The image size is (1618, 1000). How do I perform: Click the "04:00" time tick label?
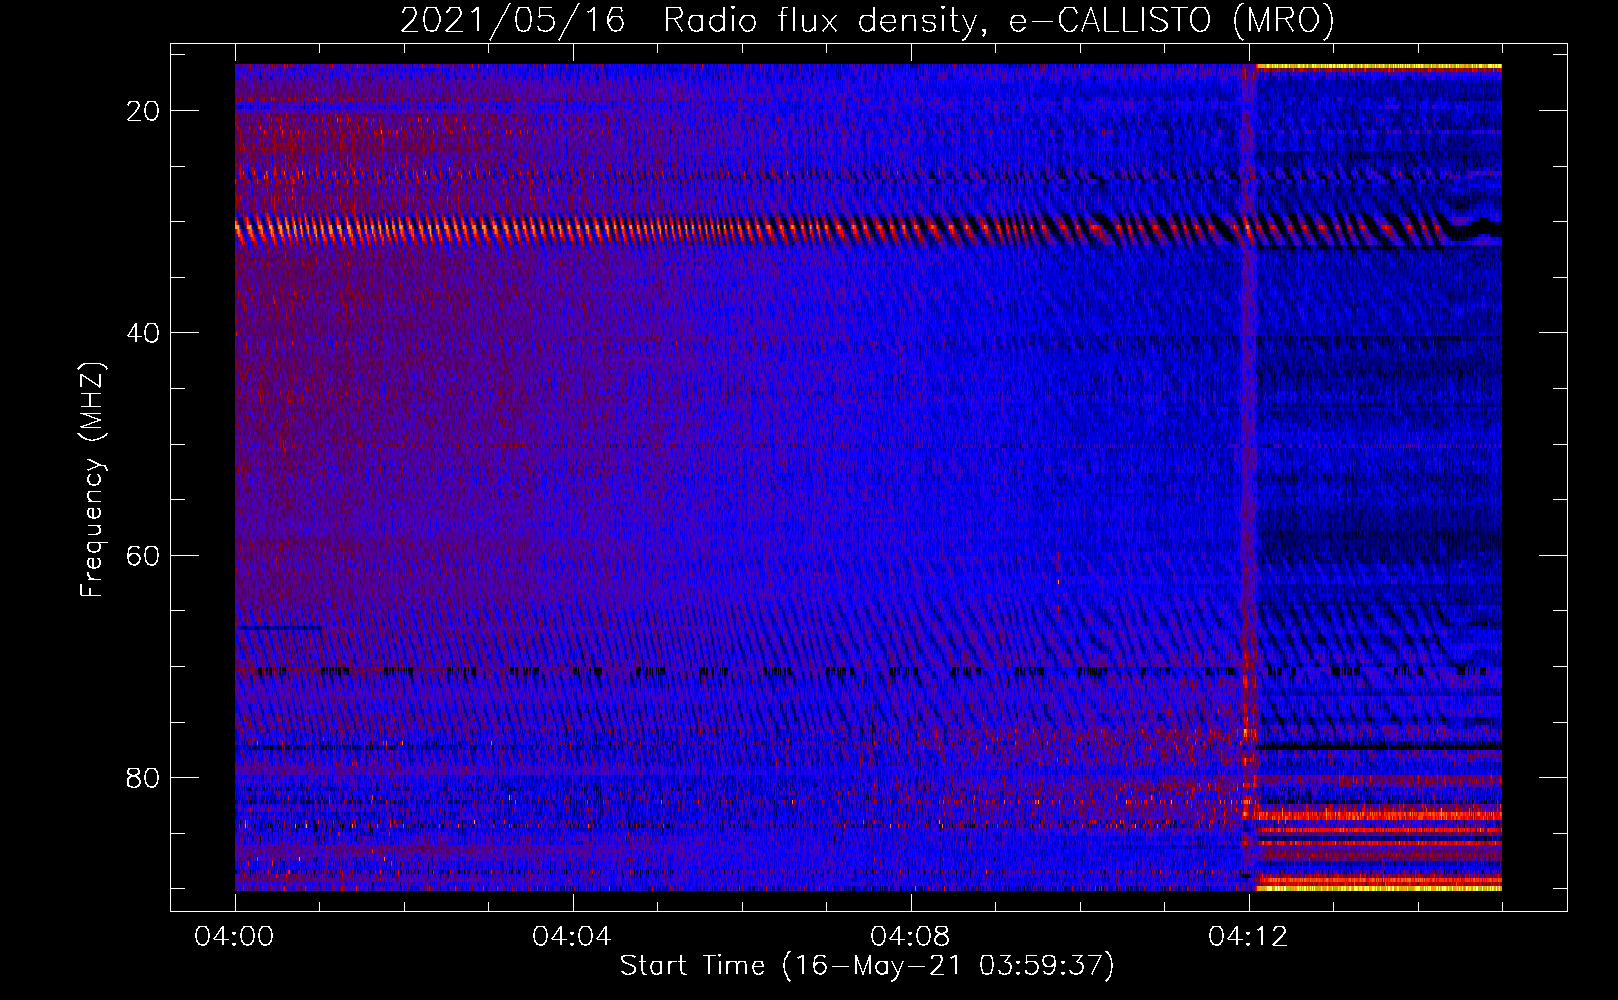[234, 937]
